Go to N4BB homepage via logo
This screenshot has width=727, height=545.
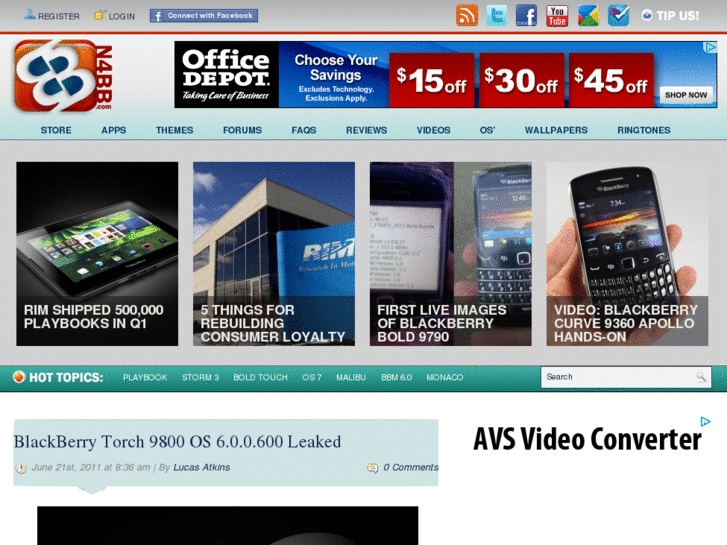click(64, 76)
